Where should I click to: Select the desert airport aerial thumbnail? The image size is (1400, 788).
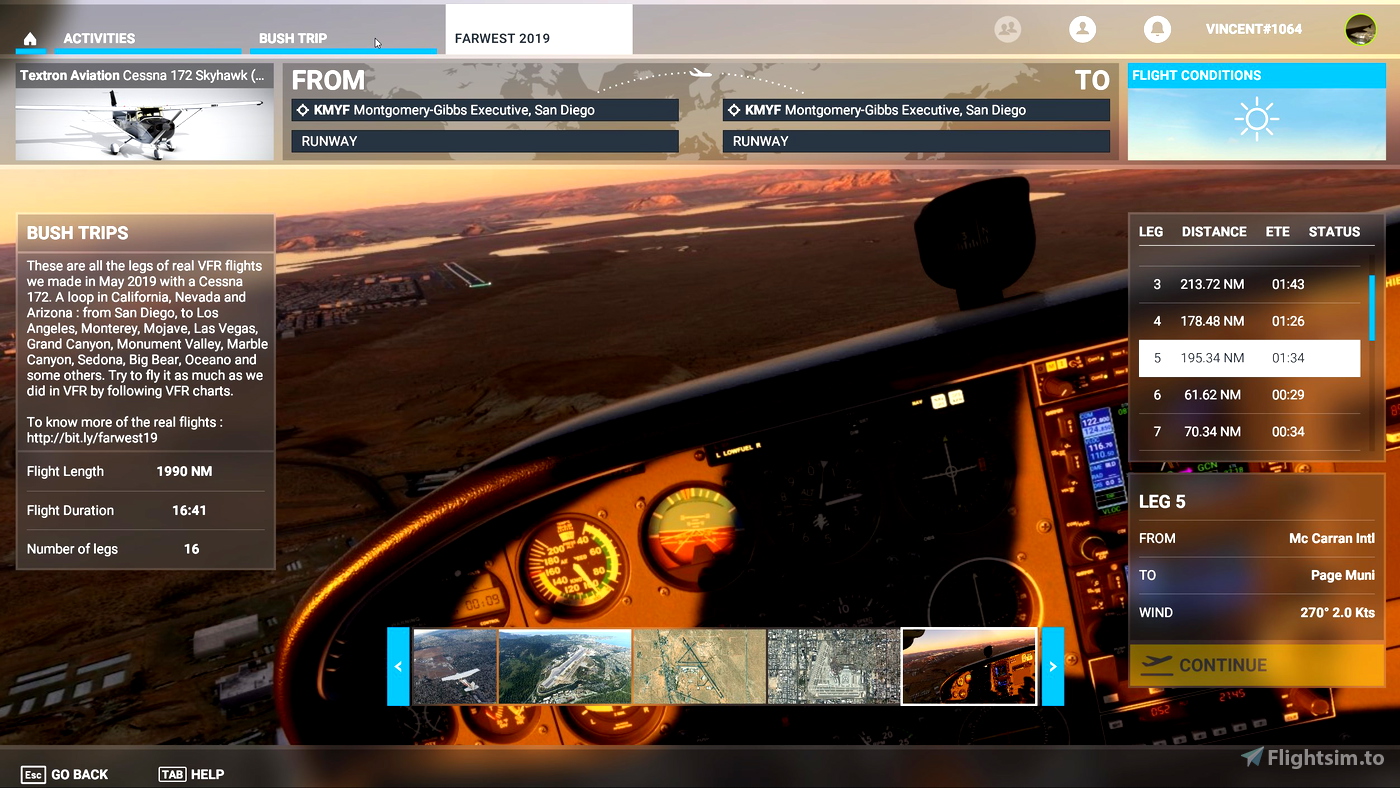[x=700, y=666]
